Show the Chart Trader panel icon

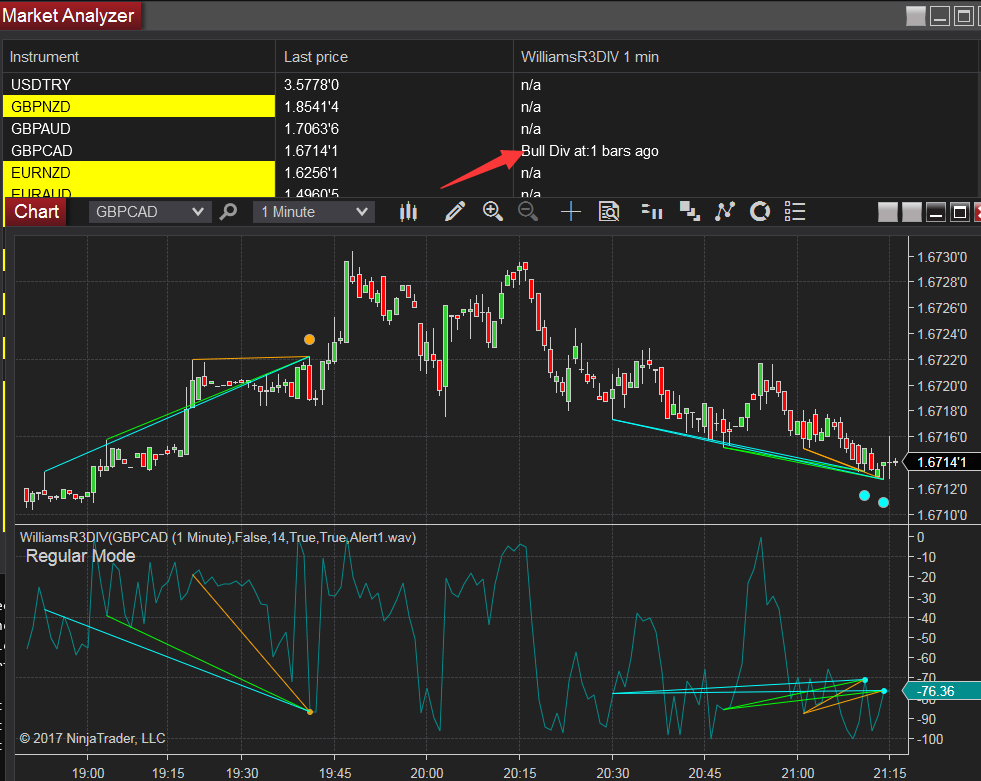pyautogui.click(x=652, y=212)
